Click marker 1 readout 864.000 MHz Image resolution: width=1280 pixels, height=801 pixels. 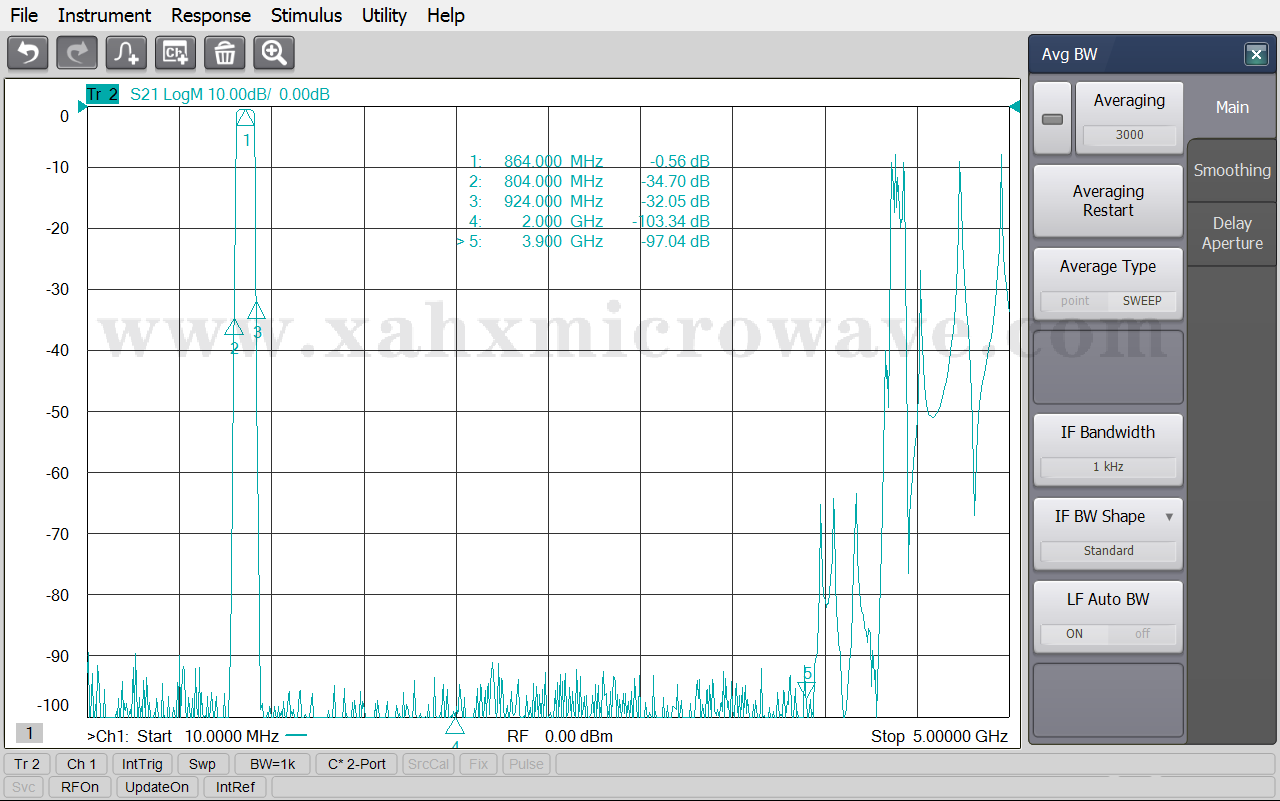(x=554, y=161)
